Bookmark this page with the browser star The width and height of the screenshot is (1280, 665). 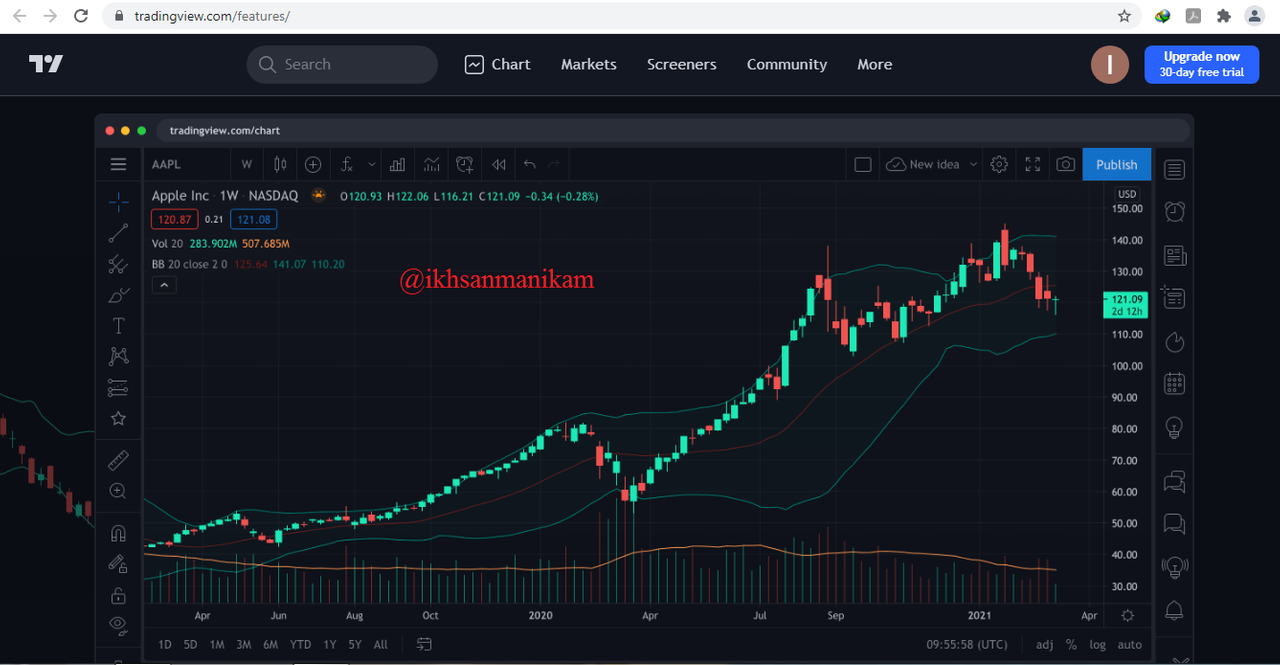(x=1124, y=16)
